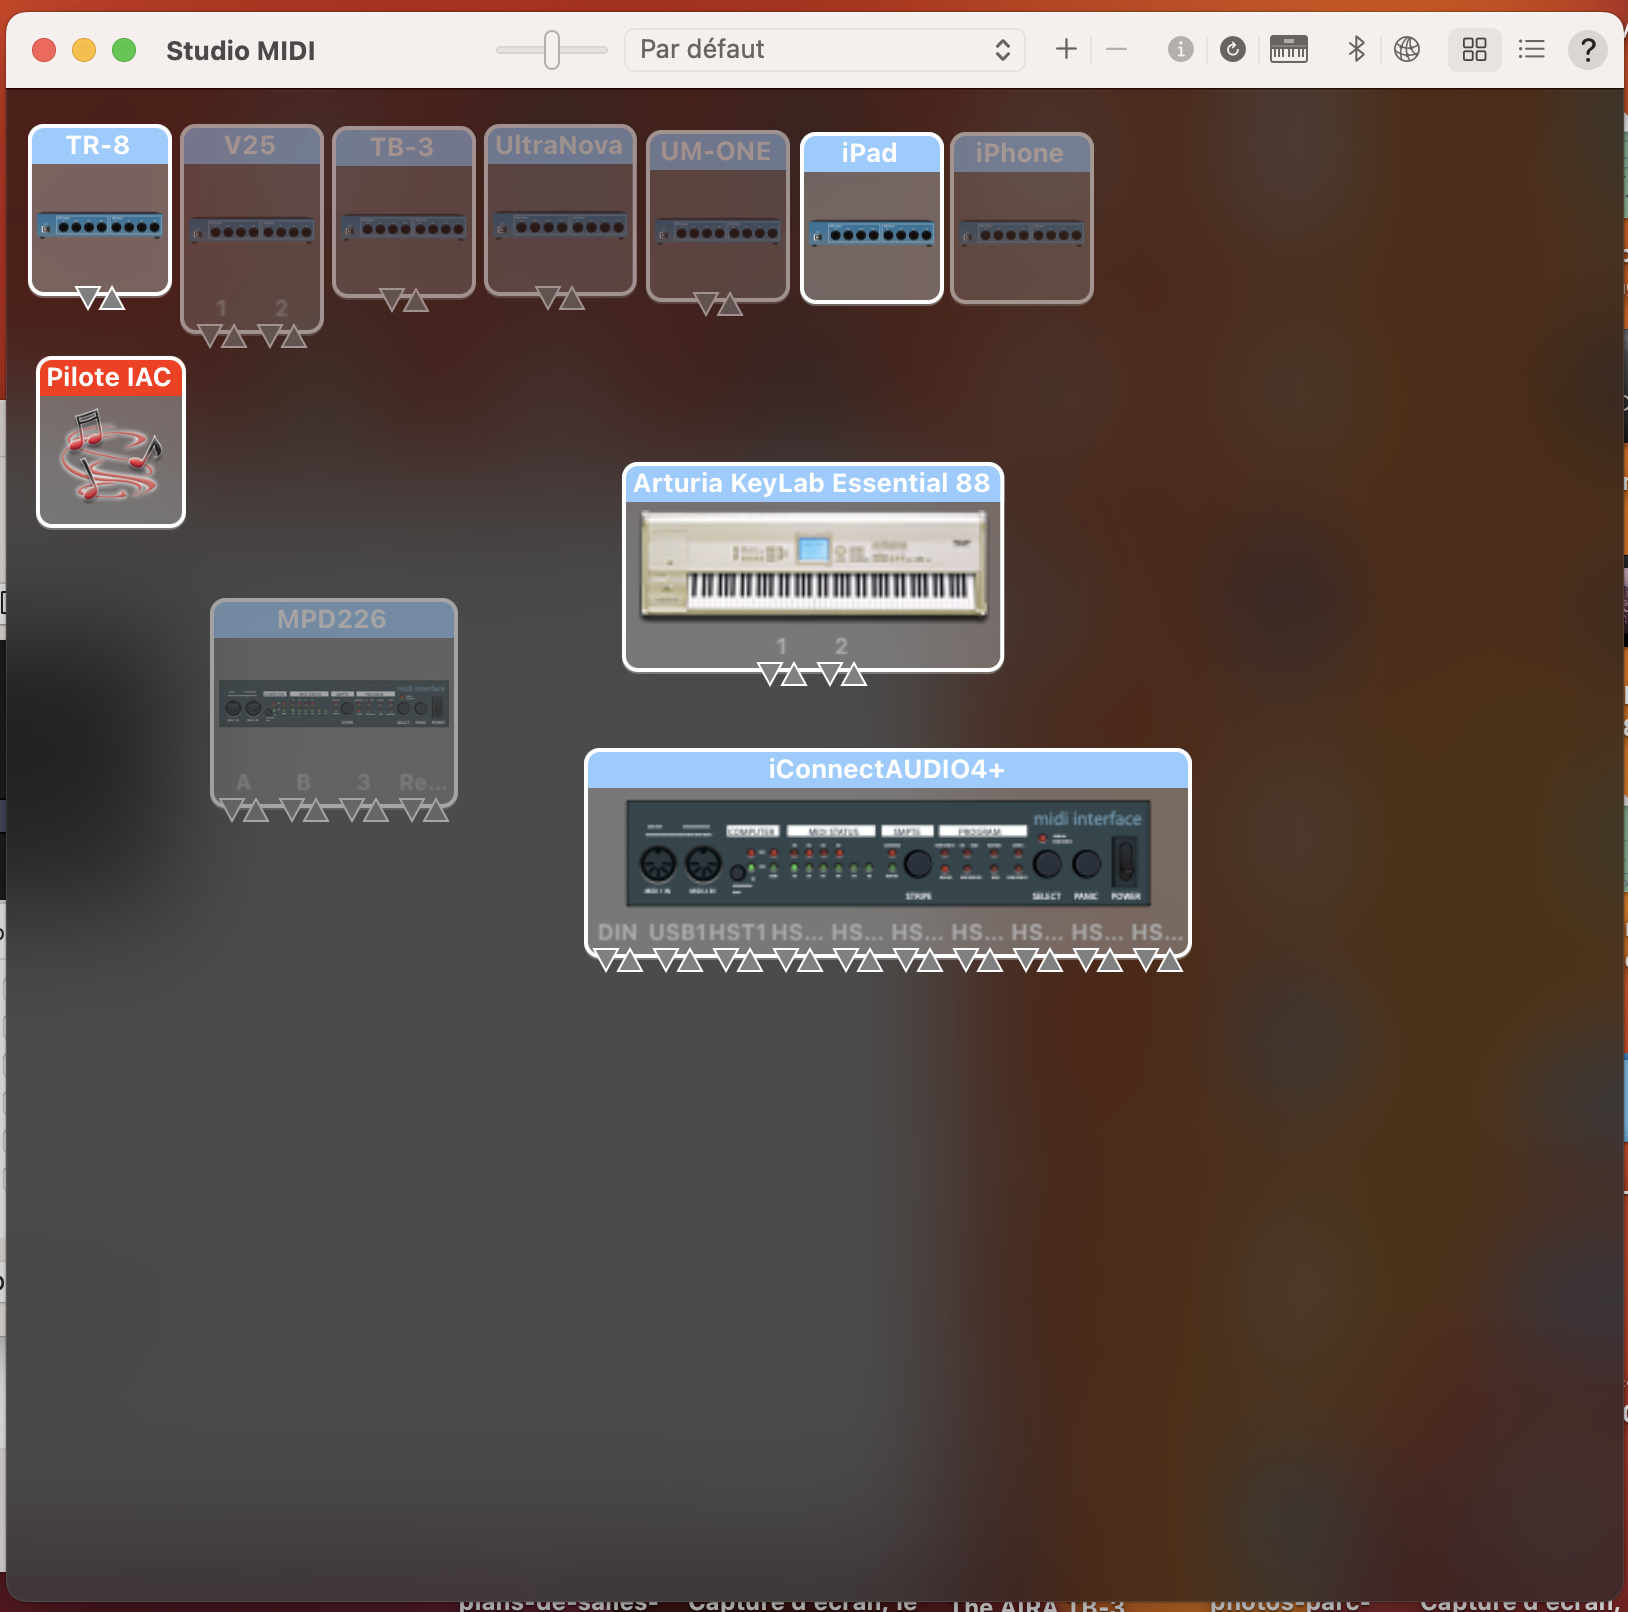Click the USB1 port label on iConnectAUDIO4+

(678, 932)
